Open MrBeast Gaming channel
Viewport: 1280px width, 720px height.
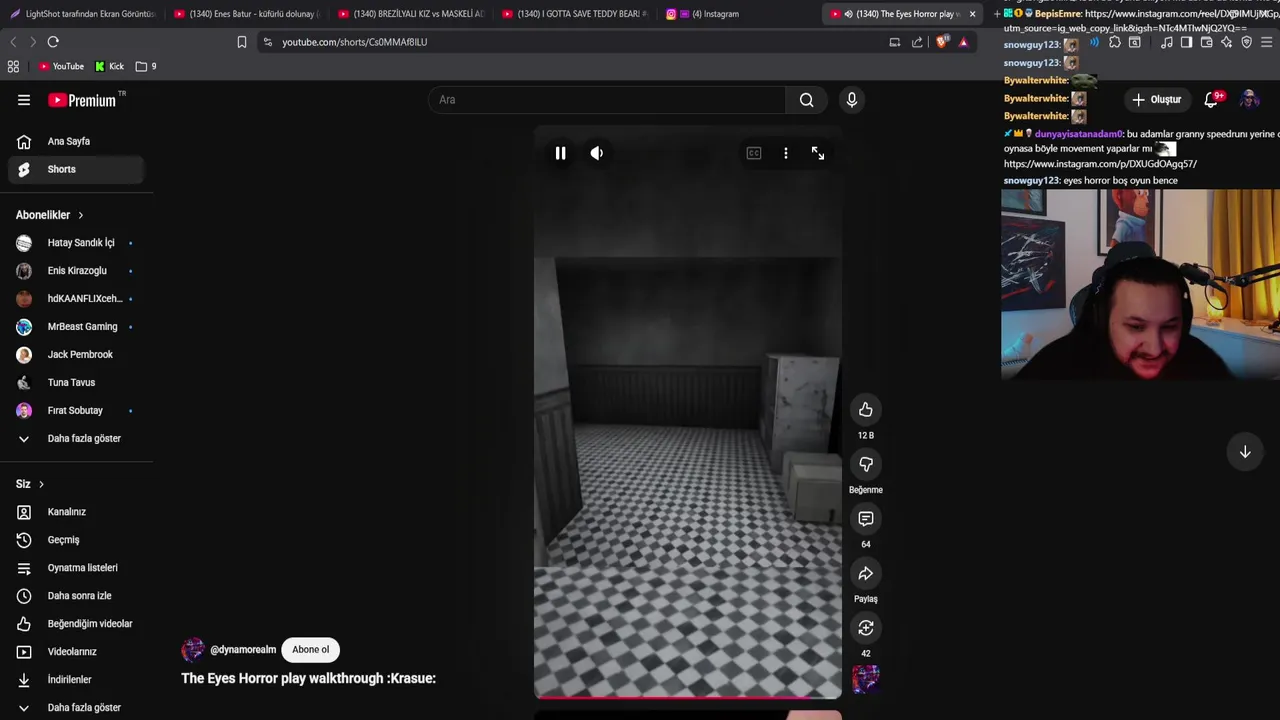coord(77,327)
